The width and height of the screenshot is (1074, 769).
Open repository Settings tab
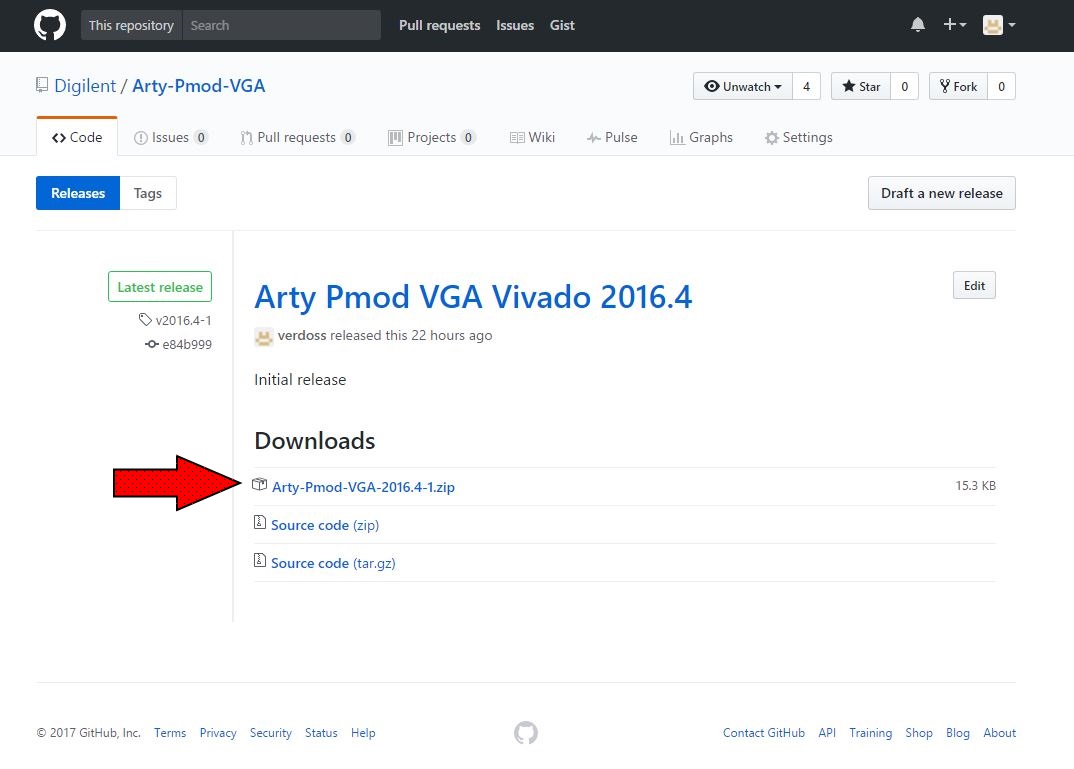tap(799, 137)
